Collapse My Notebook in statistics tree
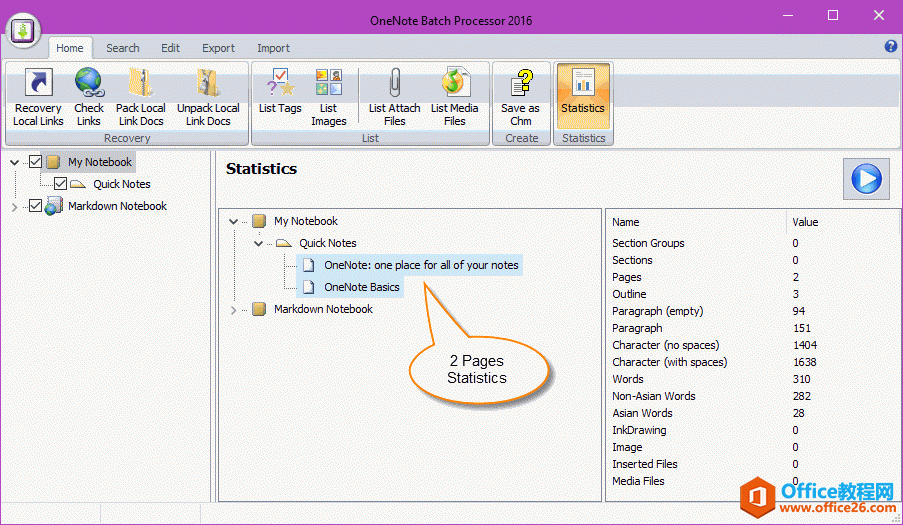 click(233, 221)
